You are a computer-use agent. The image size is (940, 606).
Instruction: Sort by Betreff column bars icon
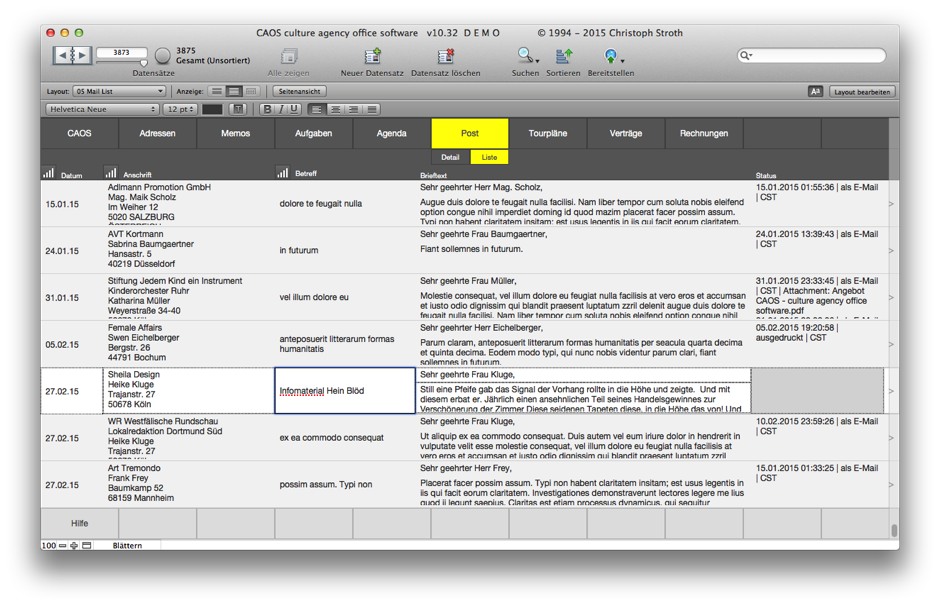tap(283, 173)
